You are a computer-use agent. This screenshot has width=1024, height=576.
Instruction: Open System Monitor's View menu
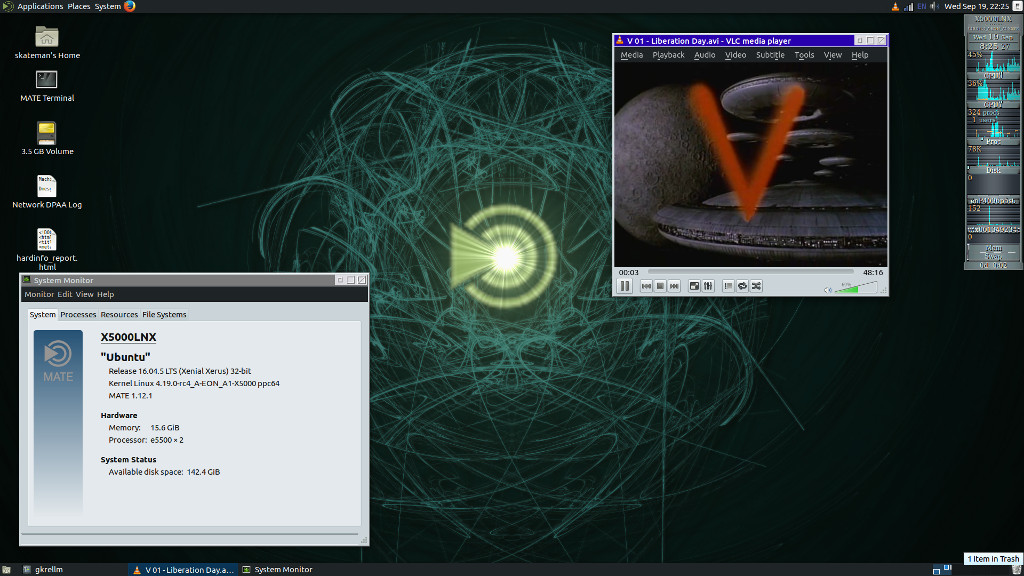[84, 295]
